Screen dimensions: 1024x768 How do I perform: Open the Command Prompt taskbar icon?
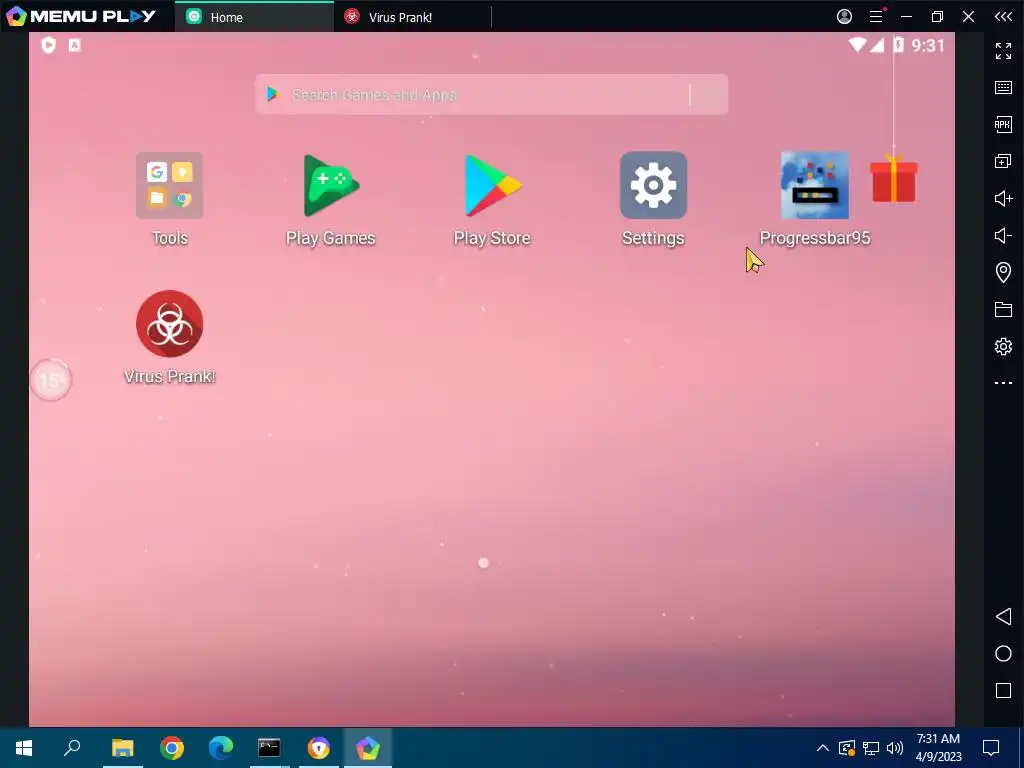tap(269, 748)
